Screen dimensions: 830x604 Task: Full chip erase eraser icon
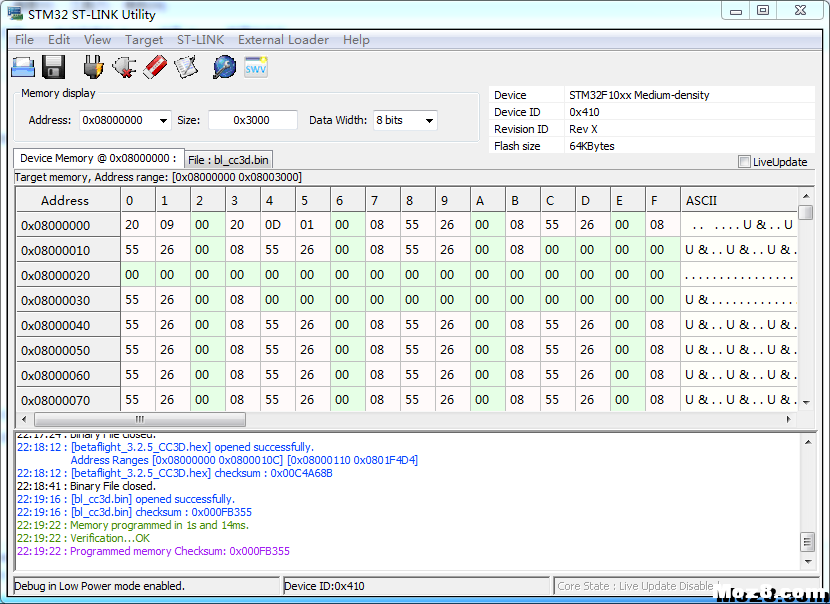155,67
